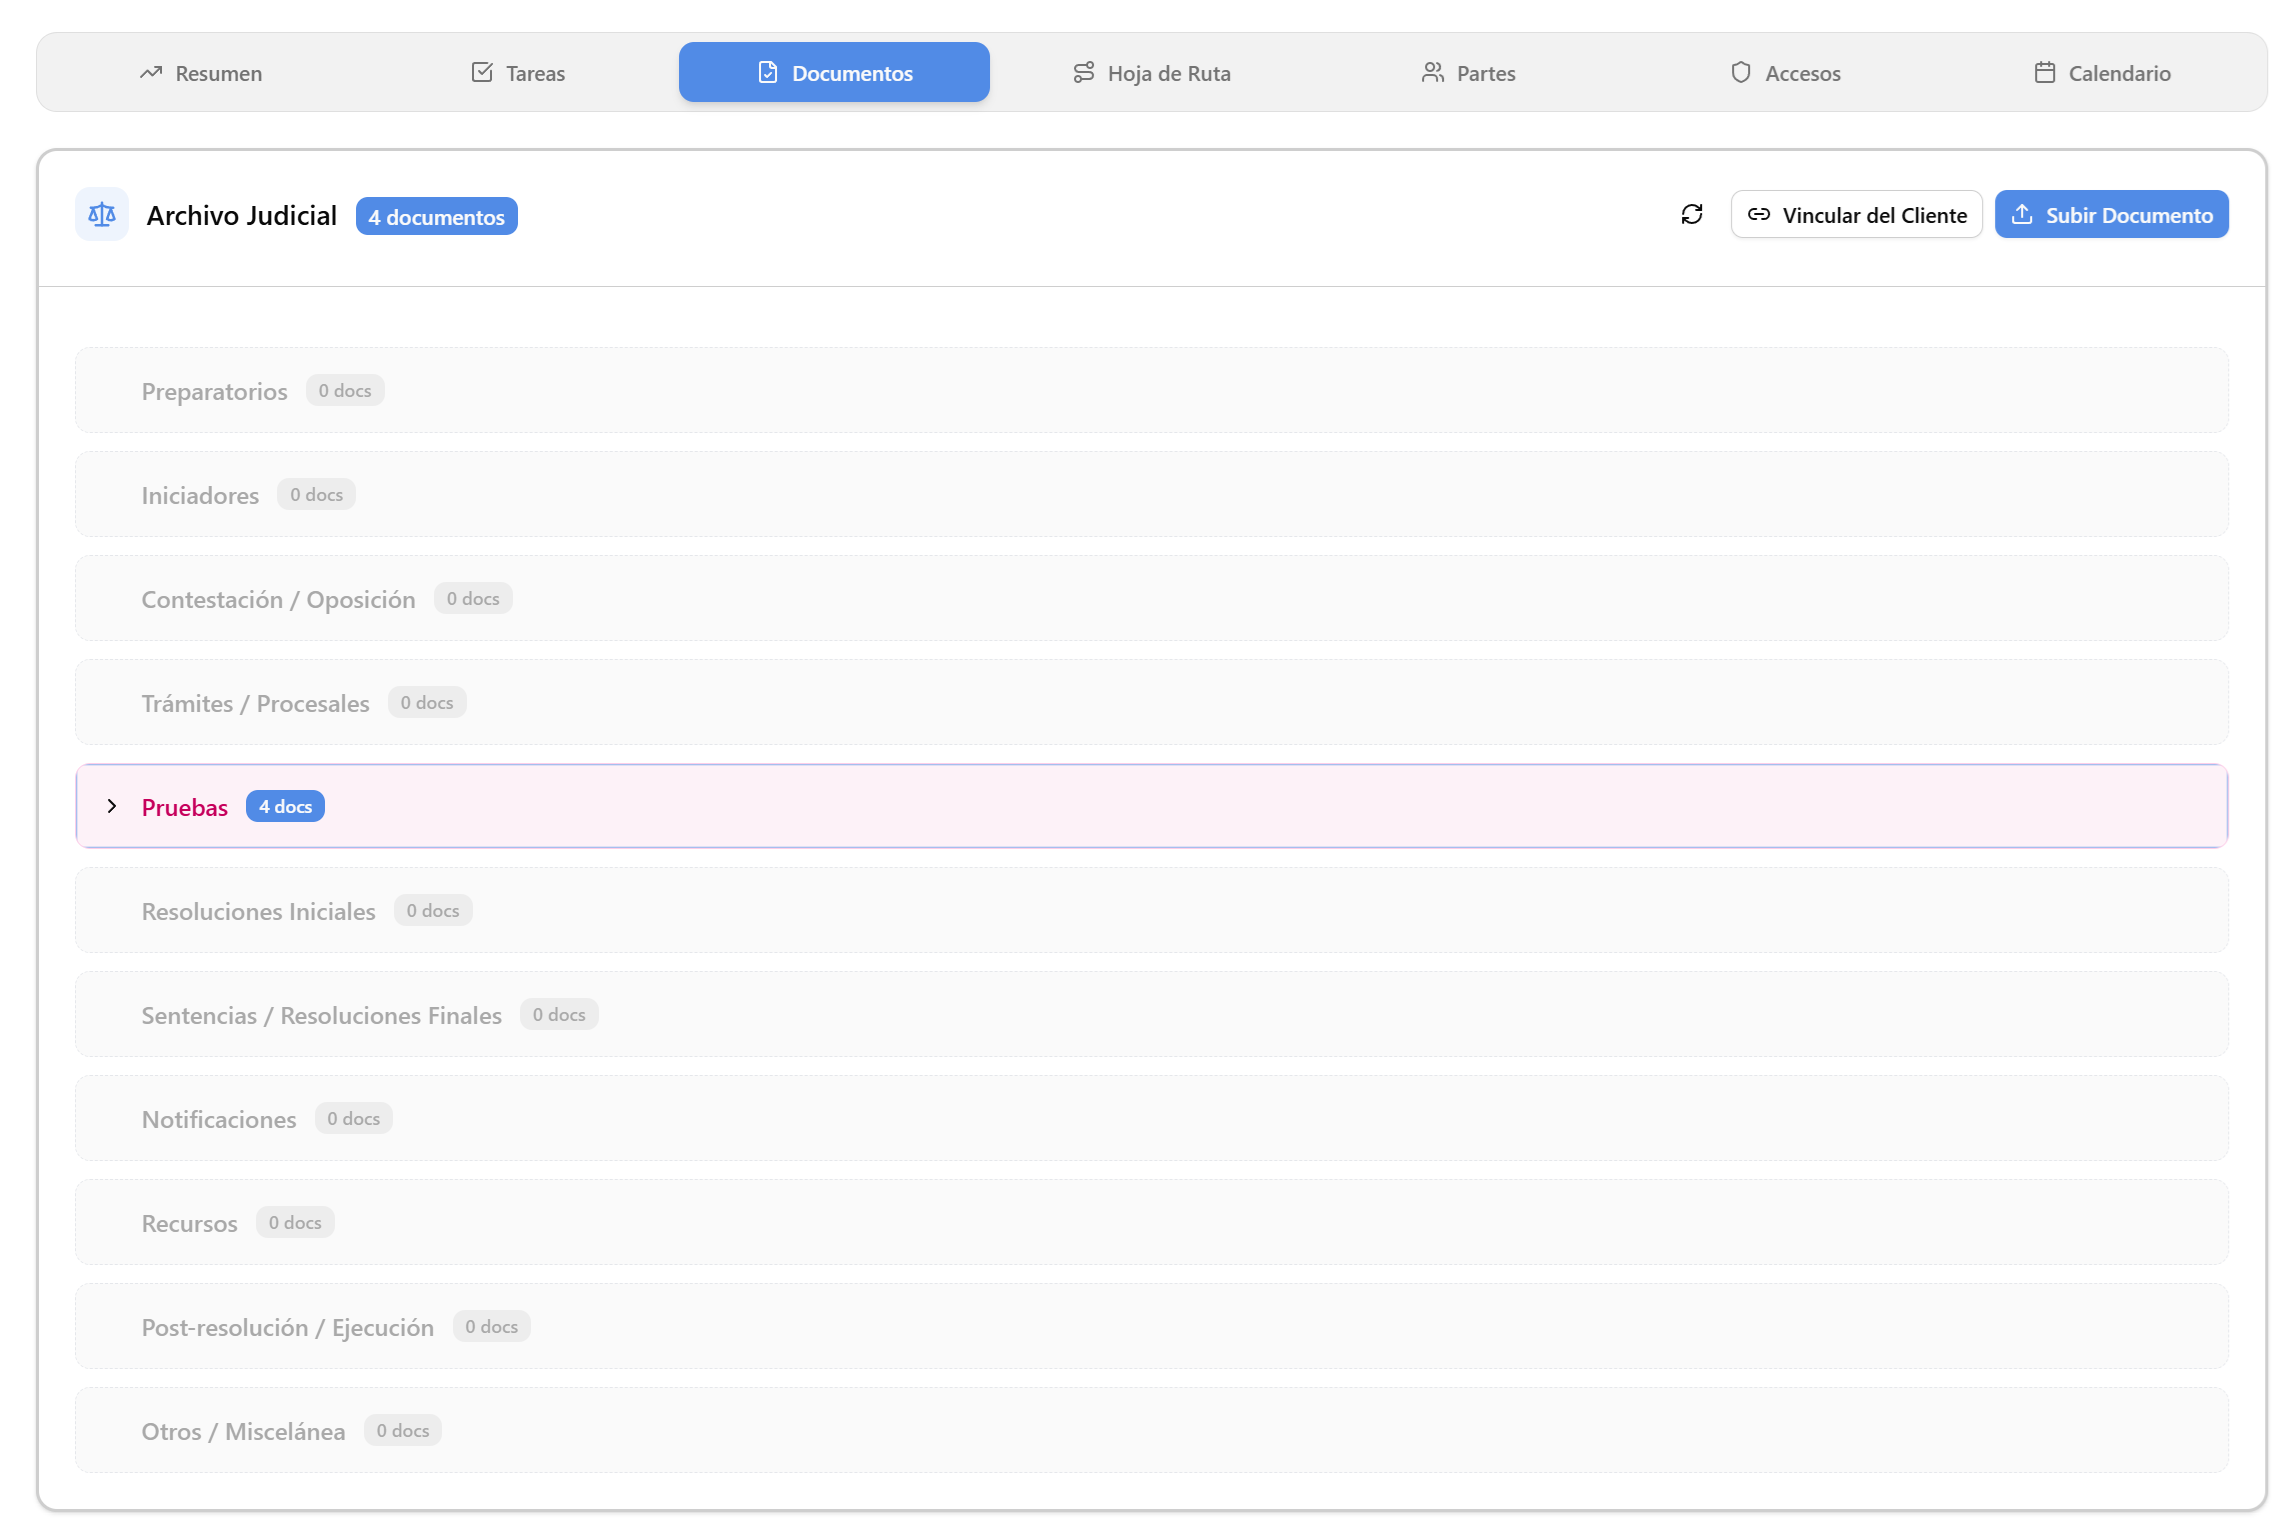Image resolution: width=2286 pixels, height=1531 pixels.
Task: Click the people icon on Partes tab
Action: tap(1432, 72)
